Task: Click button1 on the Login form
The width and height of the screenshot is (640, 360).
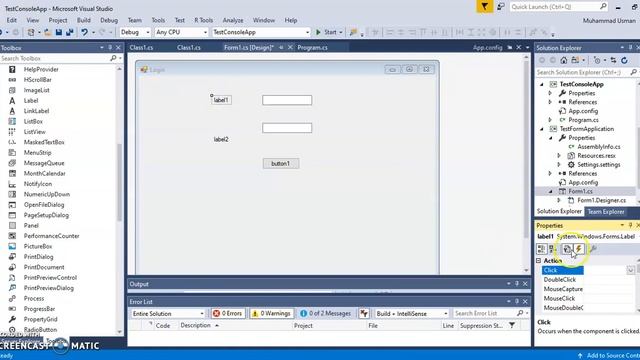Action: [281, 163]
